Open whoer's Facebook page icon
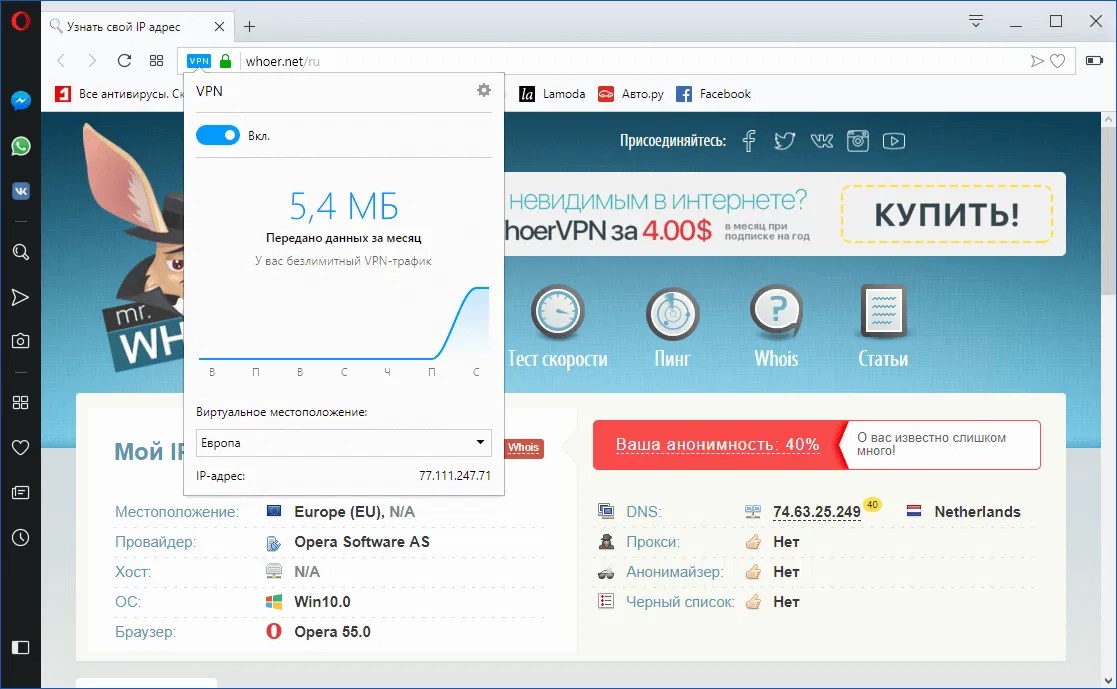The height and width of the screenshot is (689, 1117). click(749, 141)
